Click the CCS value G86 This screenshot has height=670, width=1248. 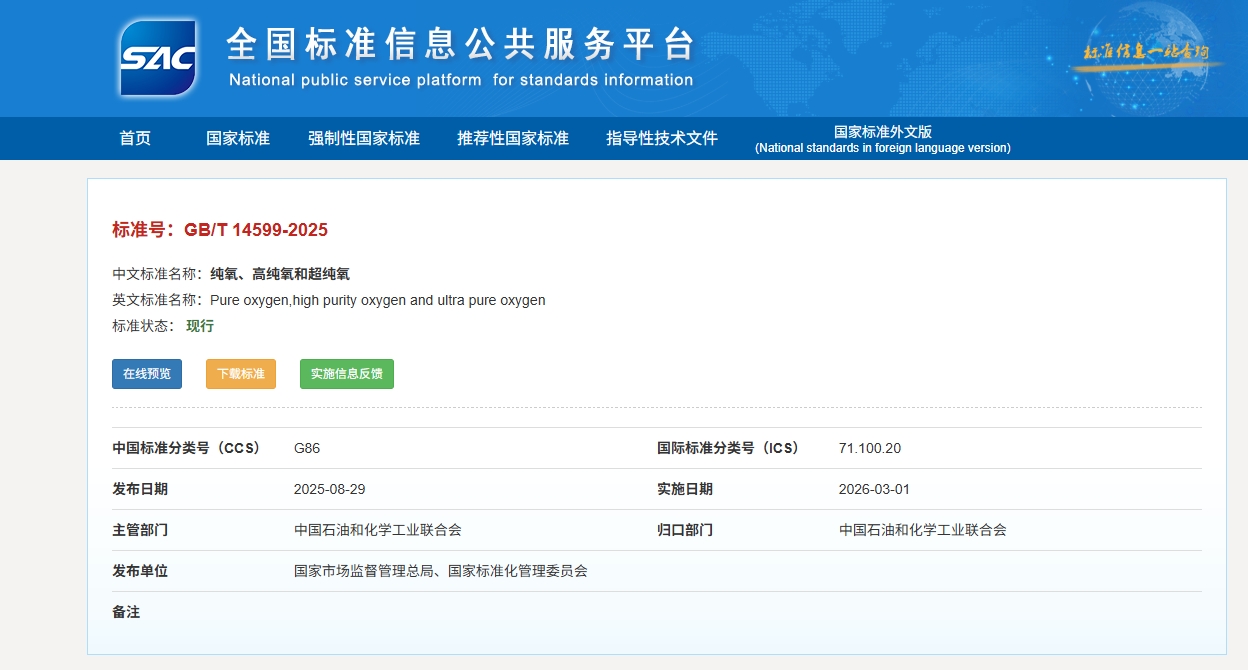(x=307, y=448)
